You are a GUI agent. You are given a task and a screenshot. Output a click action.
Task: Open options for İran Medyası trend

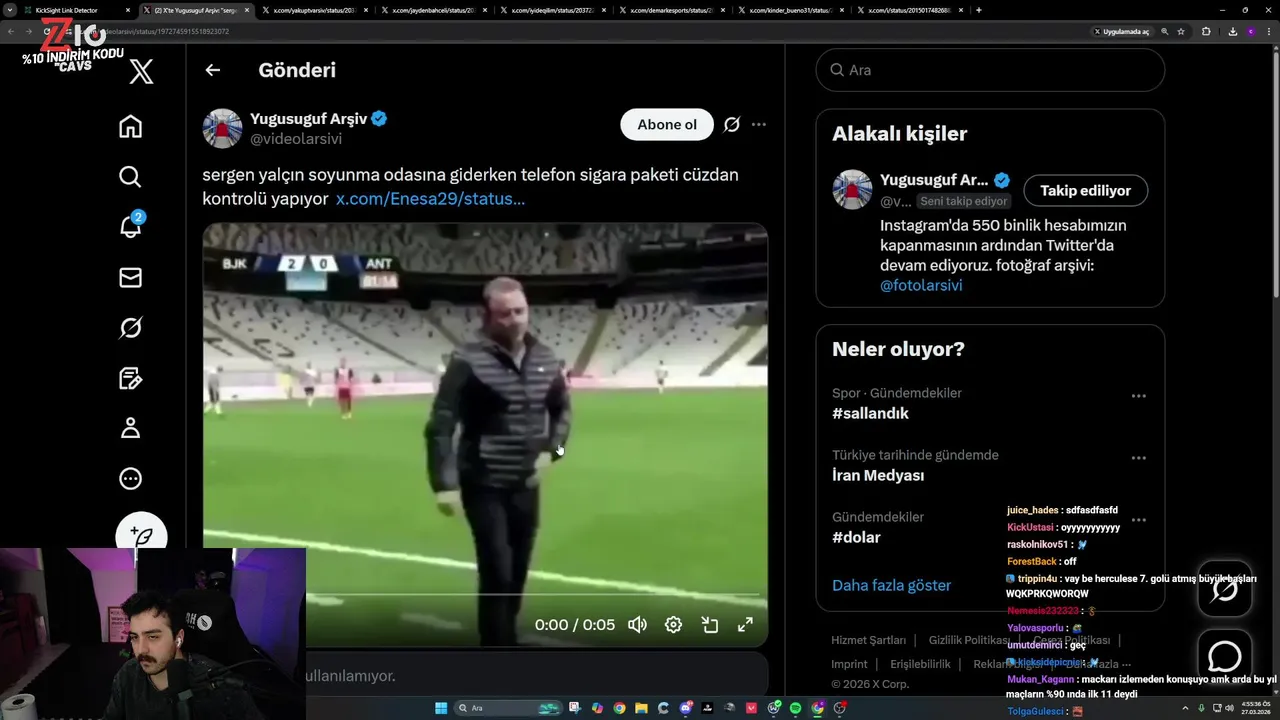tap(1138, 458)
